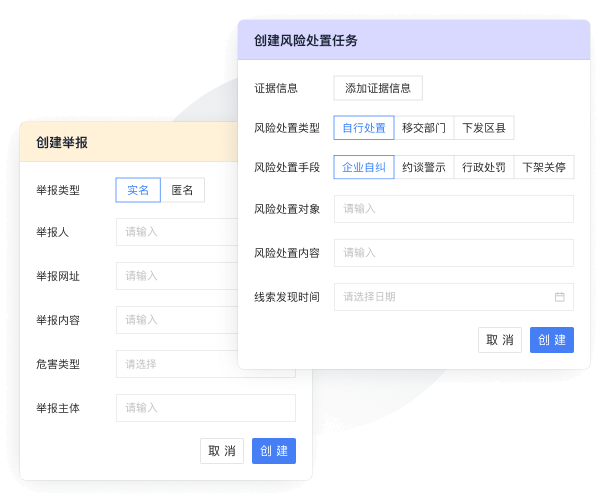
Task: Click the 证据信息 label
Action: tap(276, 88)
